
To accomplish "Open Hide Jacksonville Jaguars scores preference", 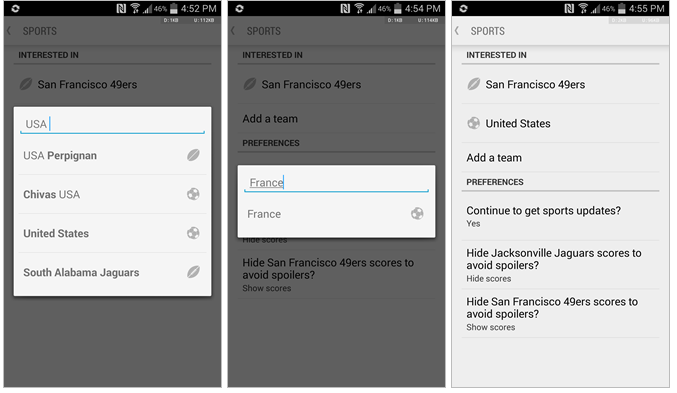I will pos(560,265).
